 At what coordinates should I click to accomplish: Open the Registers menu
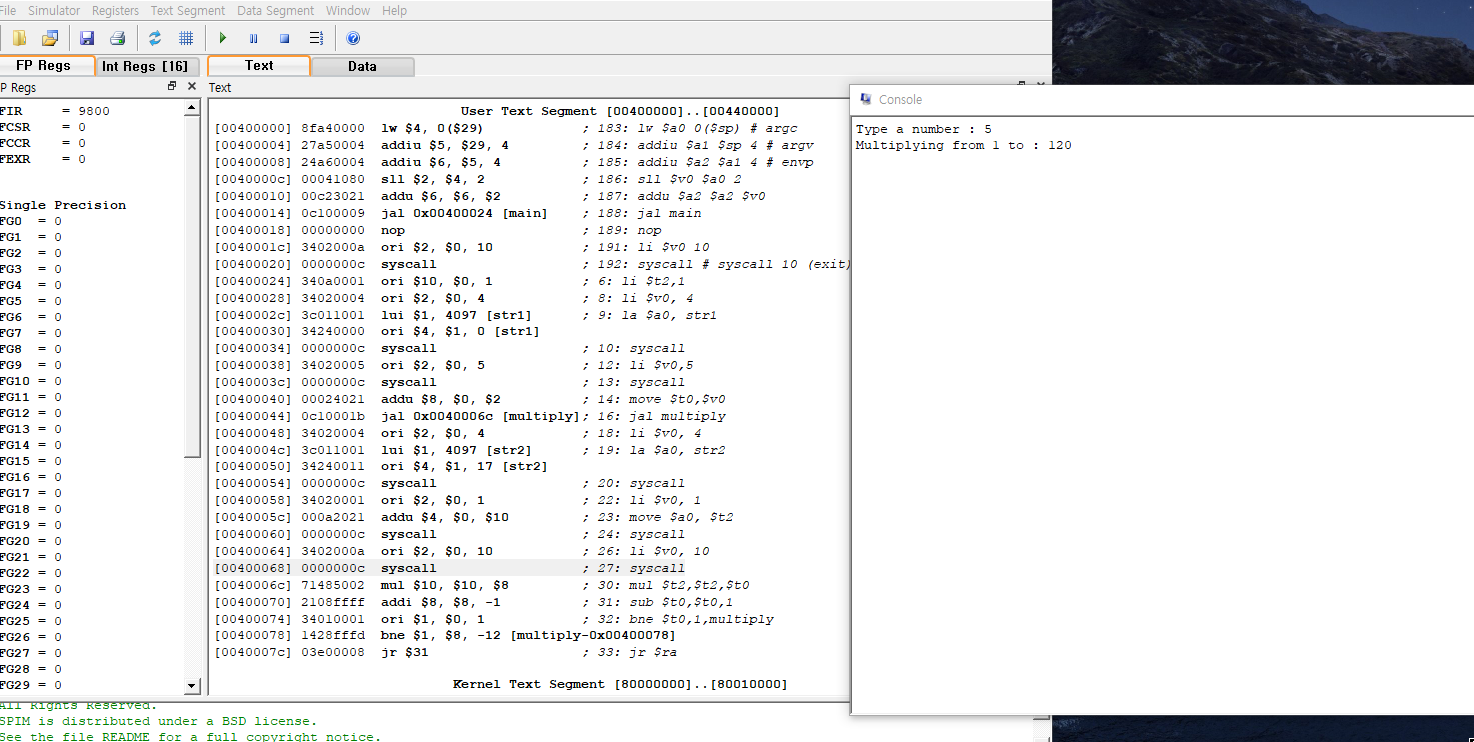(115, 11)
